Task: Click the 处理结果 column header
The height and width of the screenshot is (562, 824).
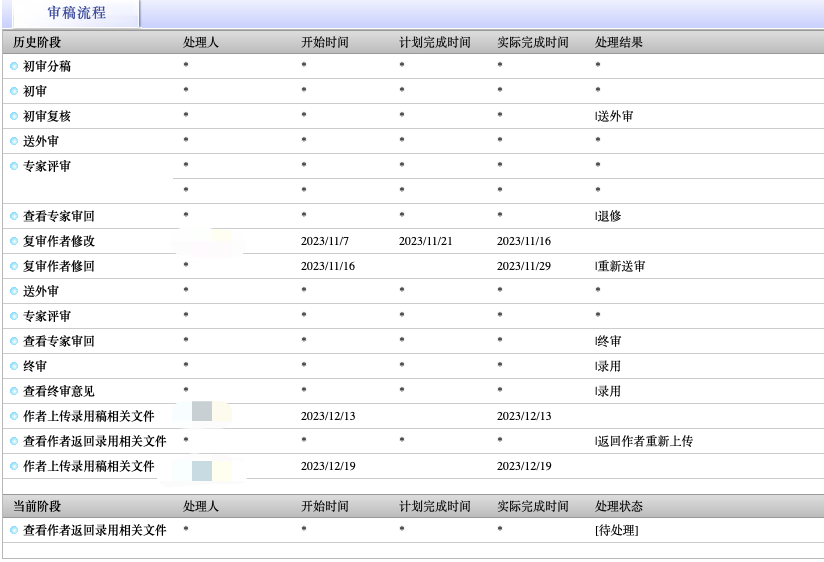Action: pyautogui.click(x=619, y=43)
